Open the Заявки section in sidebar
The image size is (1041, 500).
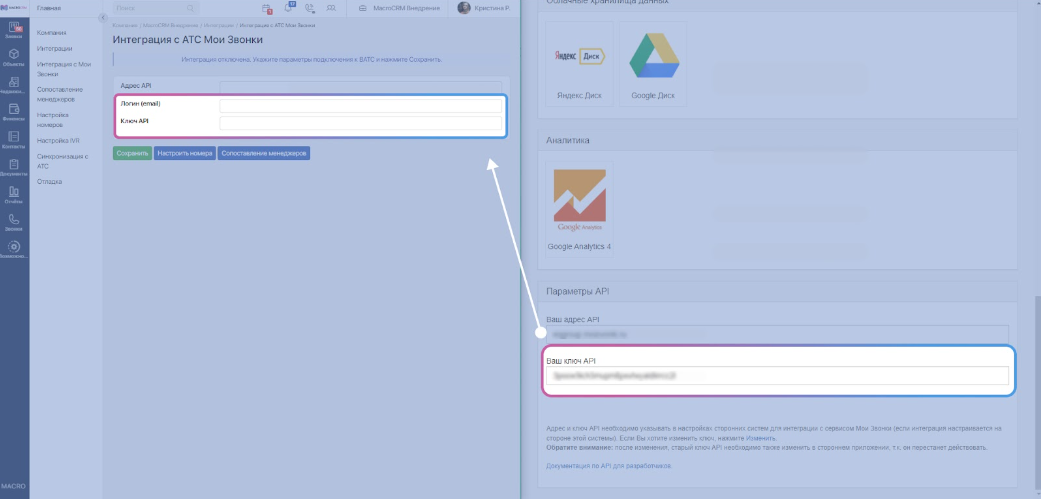click(x=14, y=28)
